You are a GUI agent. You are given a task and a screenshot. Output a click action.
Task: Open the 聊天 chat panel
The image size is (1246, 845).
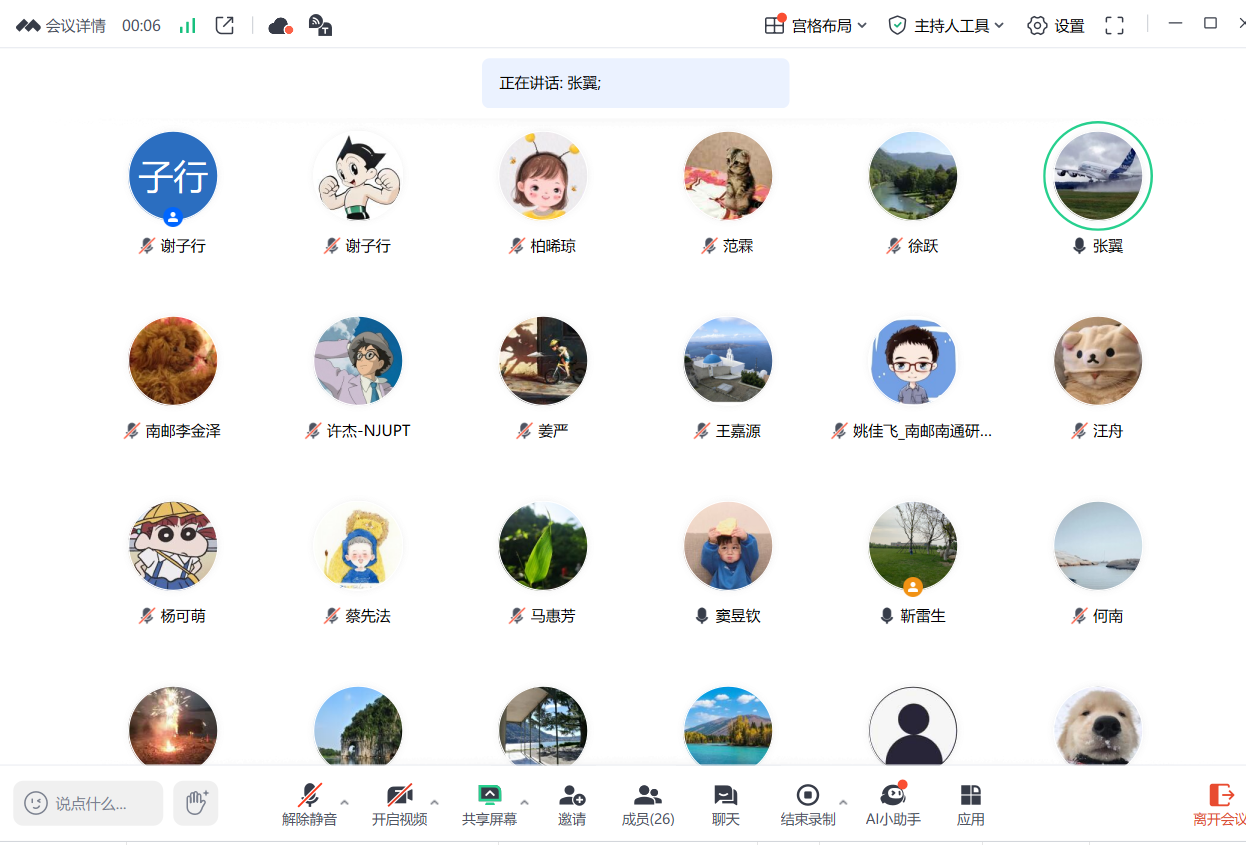[x=726, y=804]
